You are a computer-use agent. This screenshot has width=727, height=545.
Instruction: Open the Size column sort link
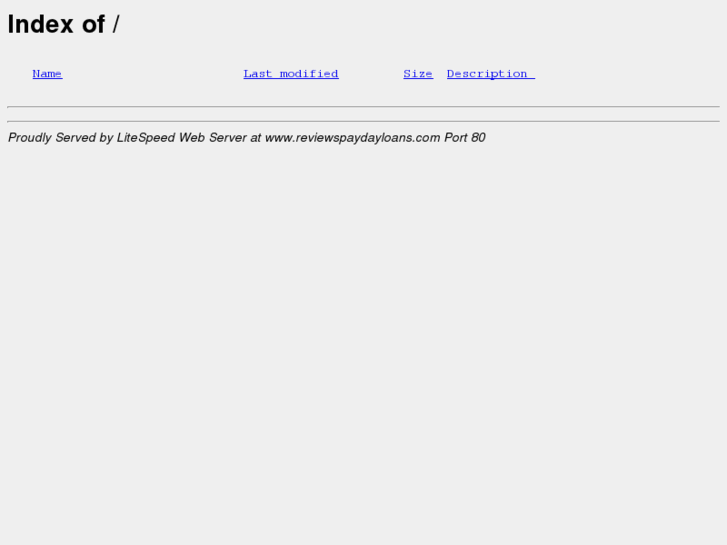[418, 74]
